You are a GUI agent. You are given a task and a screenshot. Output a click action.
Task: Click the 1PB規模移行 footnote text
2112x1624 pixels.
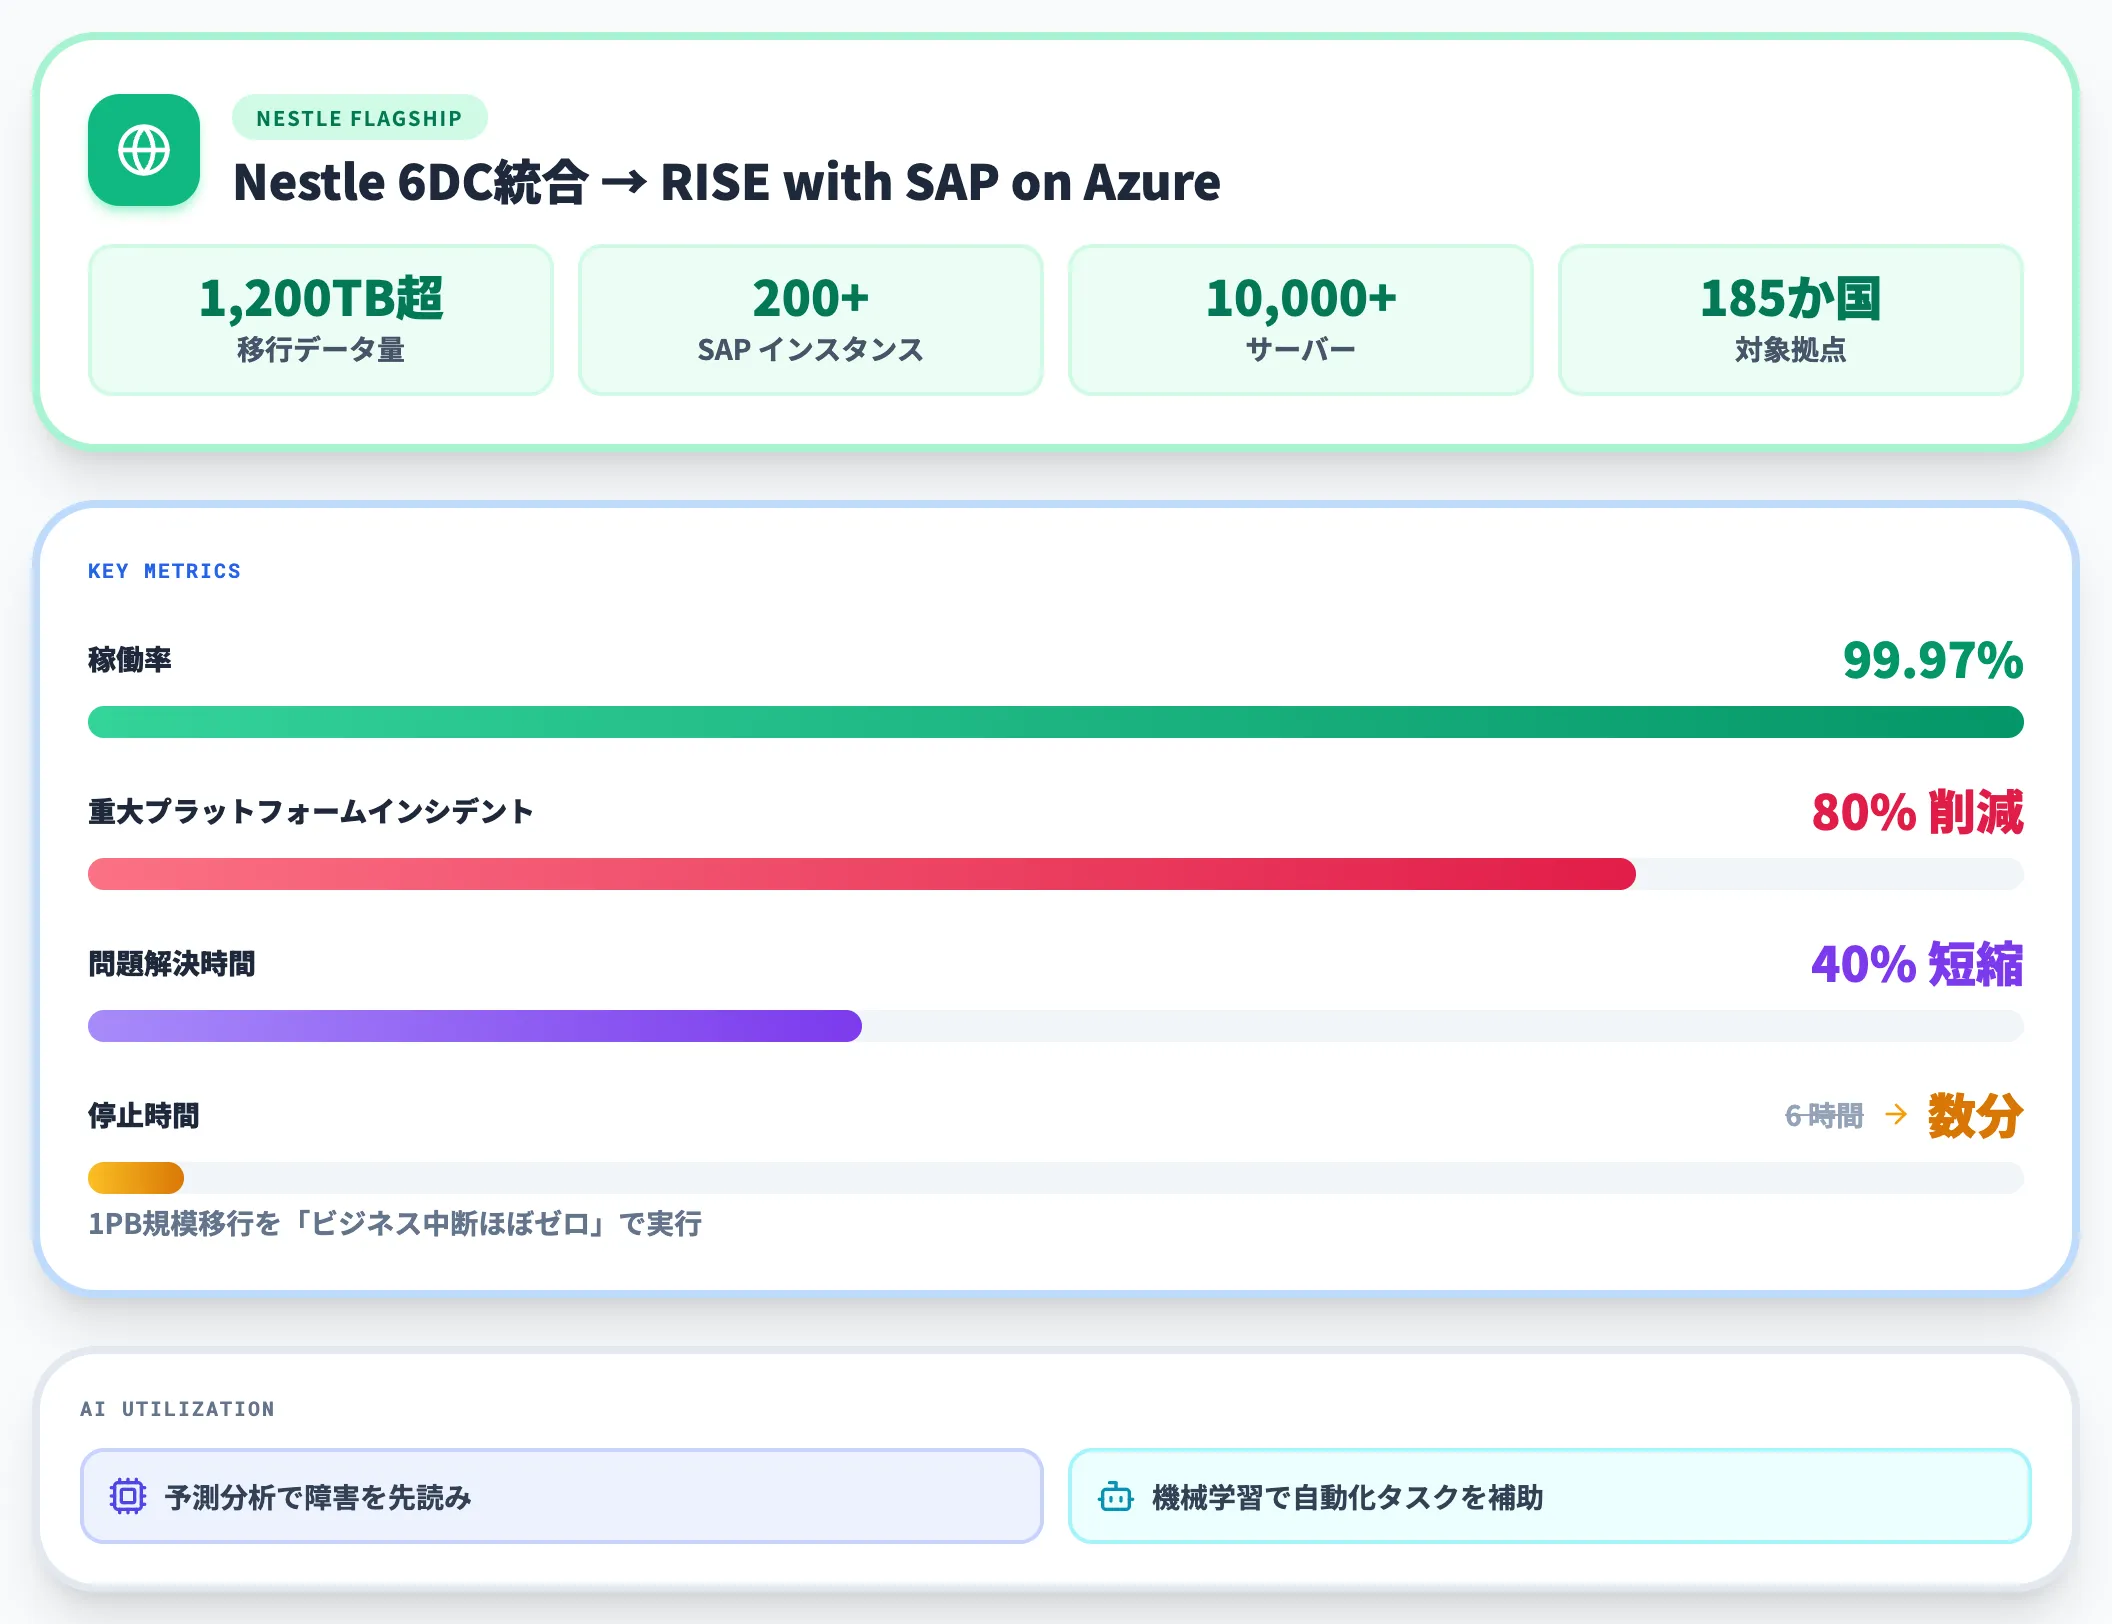tap(395, 1223)
